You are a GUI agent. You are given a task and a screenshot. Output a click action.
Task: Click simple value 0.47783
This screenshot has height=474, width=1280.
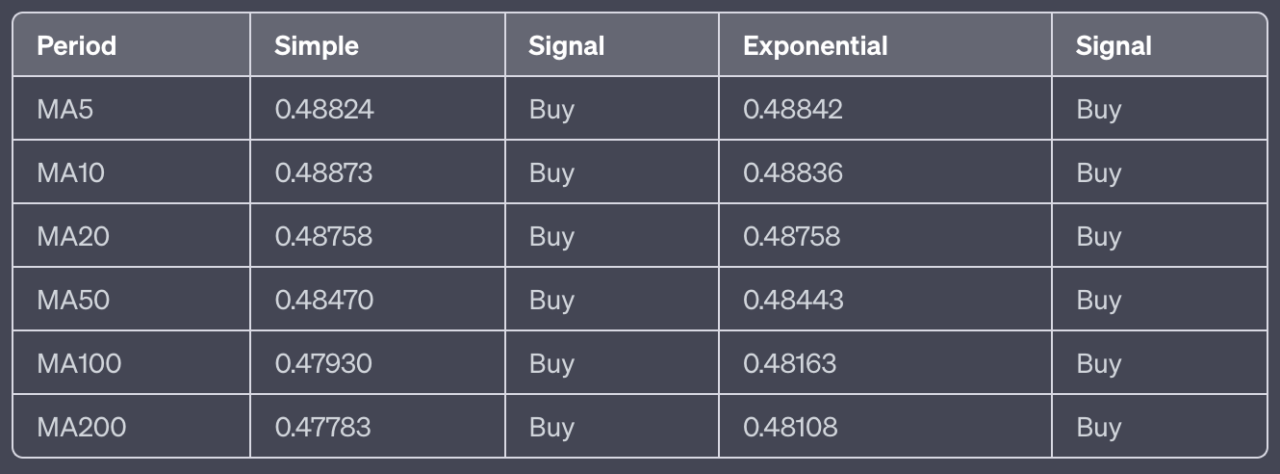tap(322, 427)
